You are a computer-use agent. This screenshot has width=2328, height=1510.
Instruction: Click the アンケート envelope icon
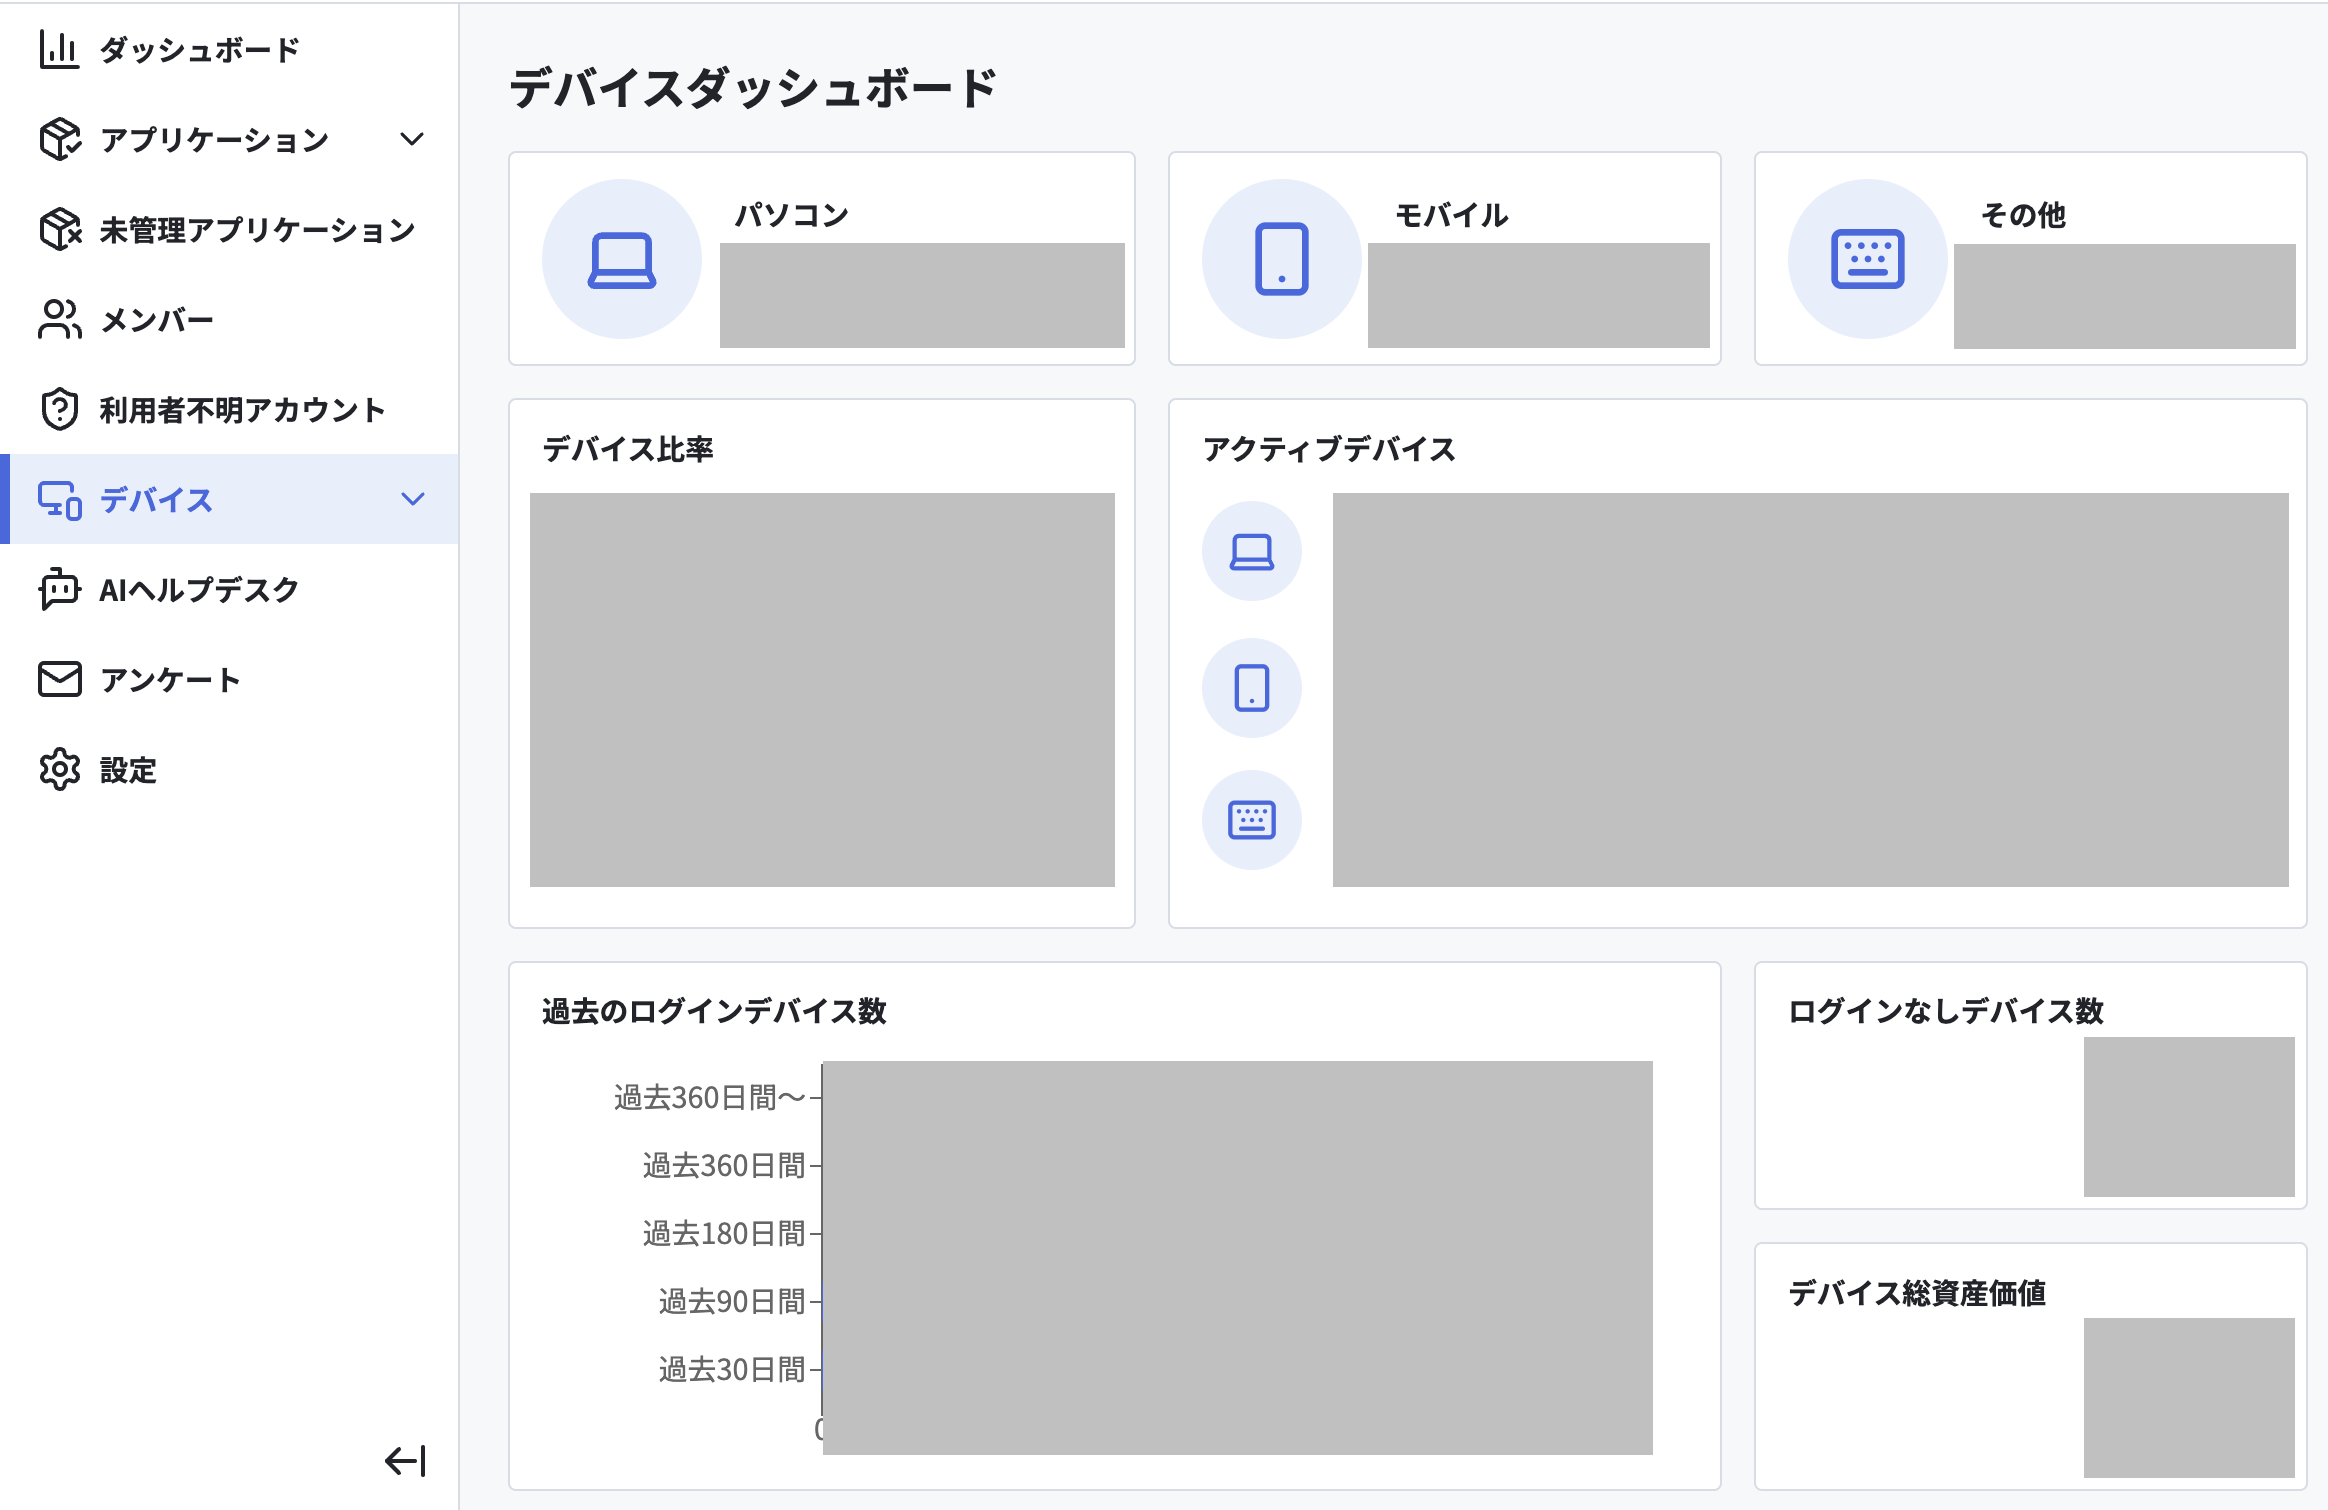(x=59, y=679)
